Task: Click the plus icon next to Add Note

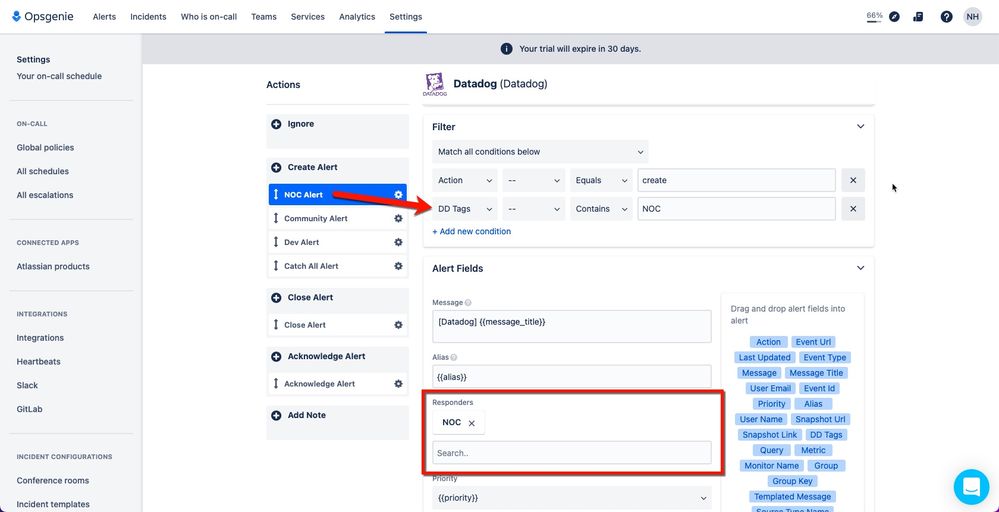Action: [x=276, y=415]
